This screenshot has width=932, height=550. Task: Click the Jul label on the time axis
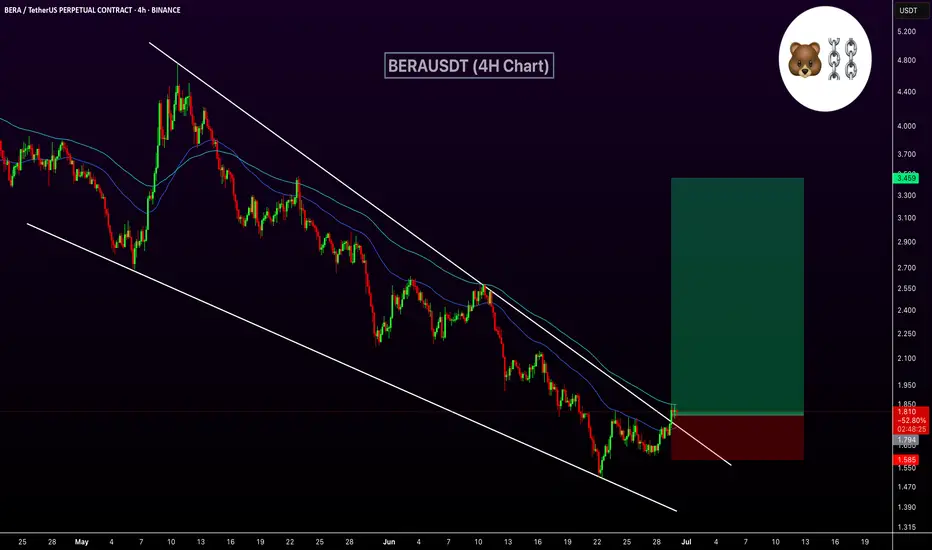pos(686,542)
